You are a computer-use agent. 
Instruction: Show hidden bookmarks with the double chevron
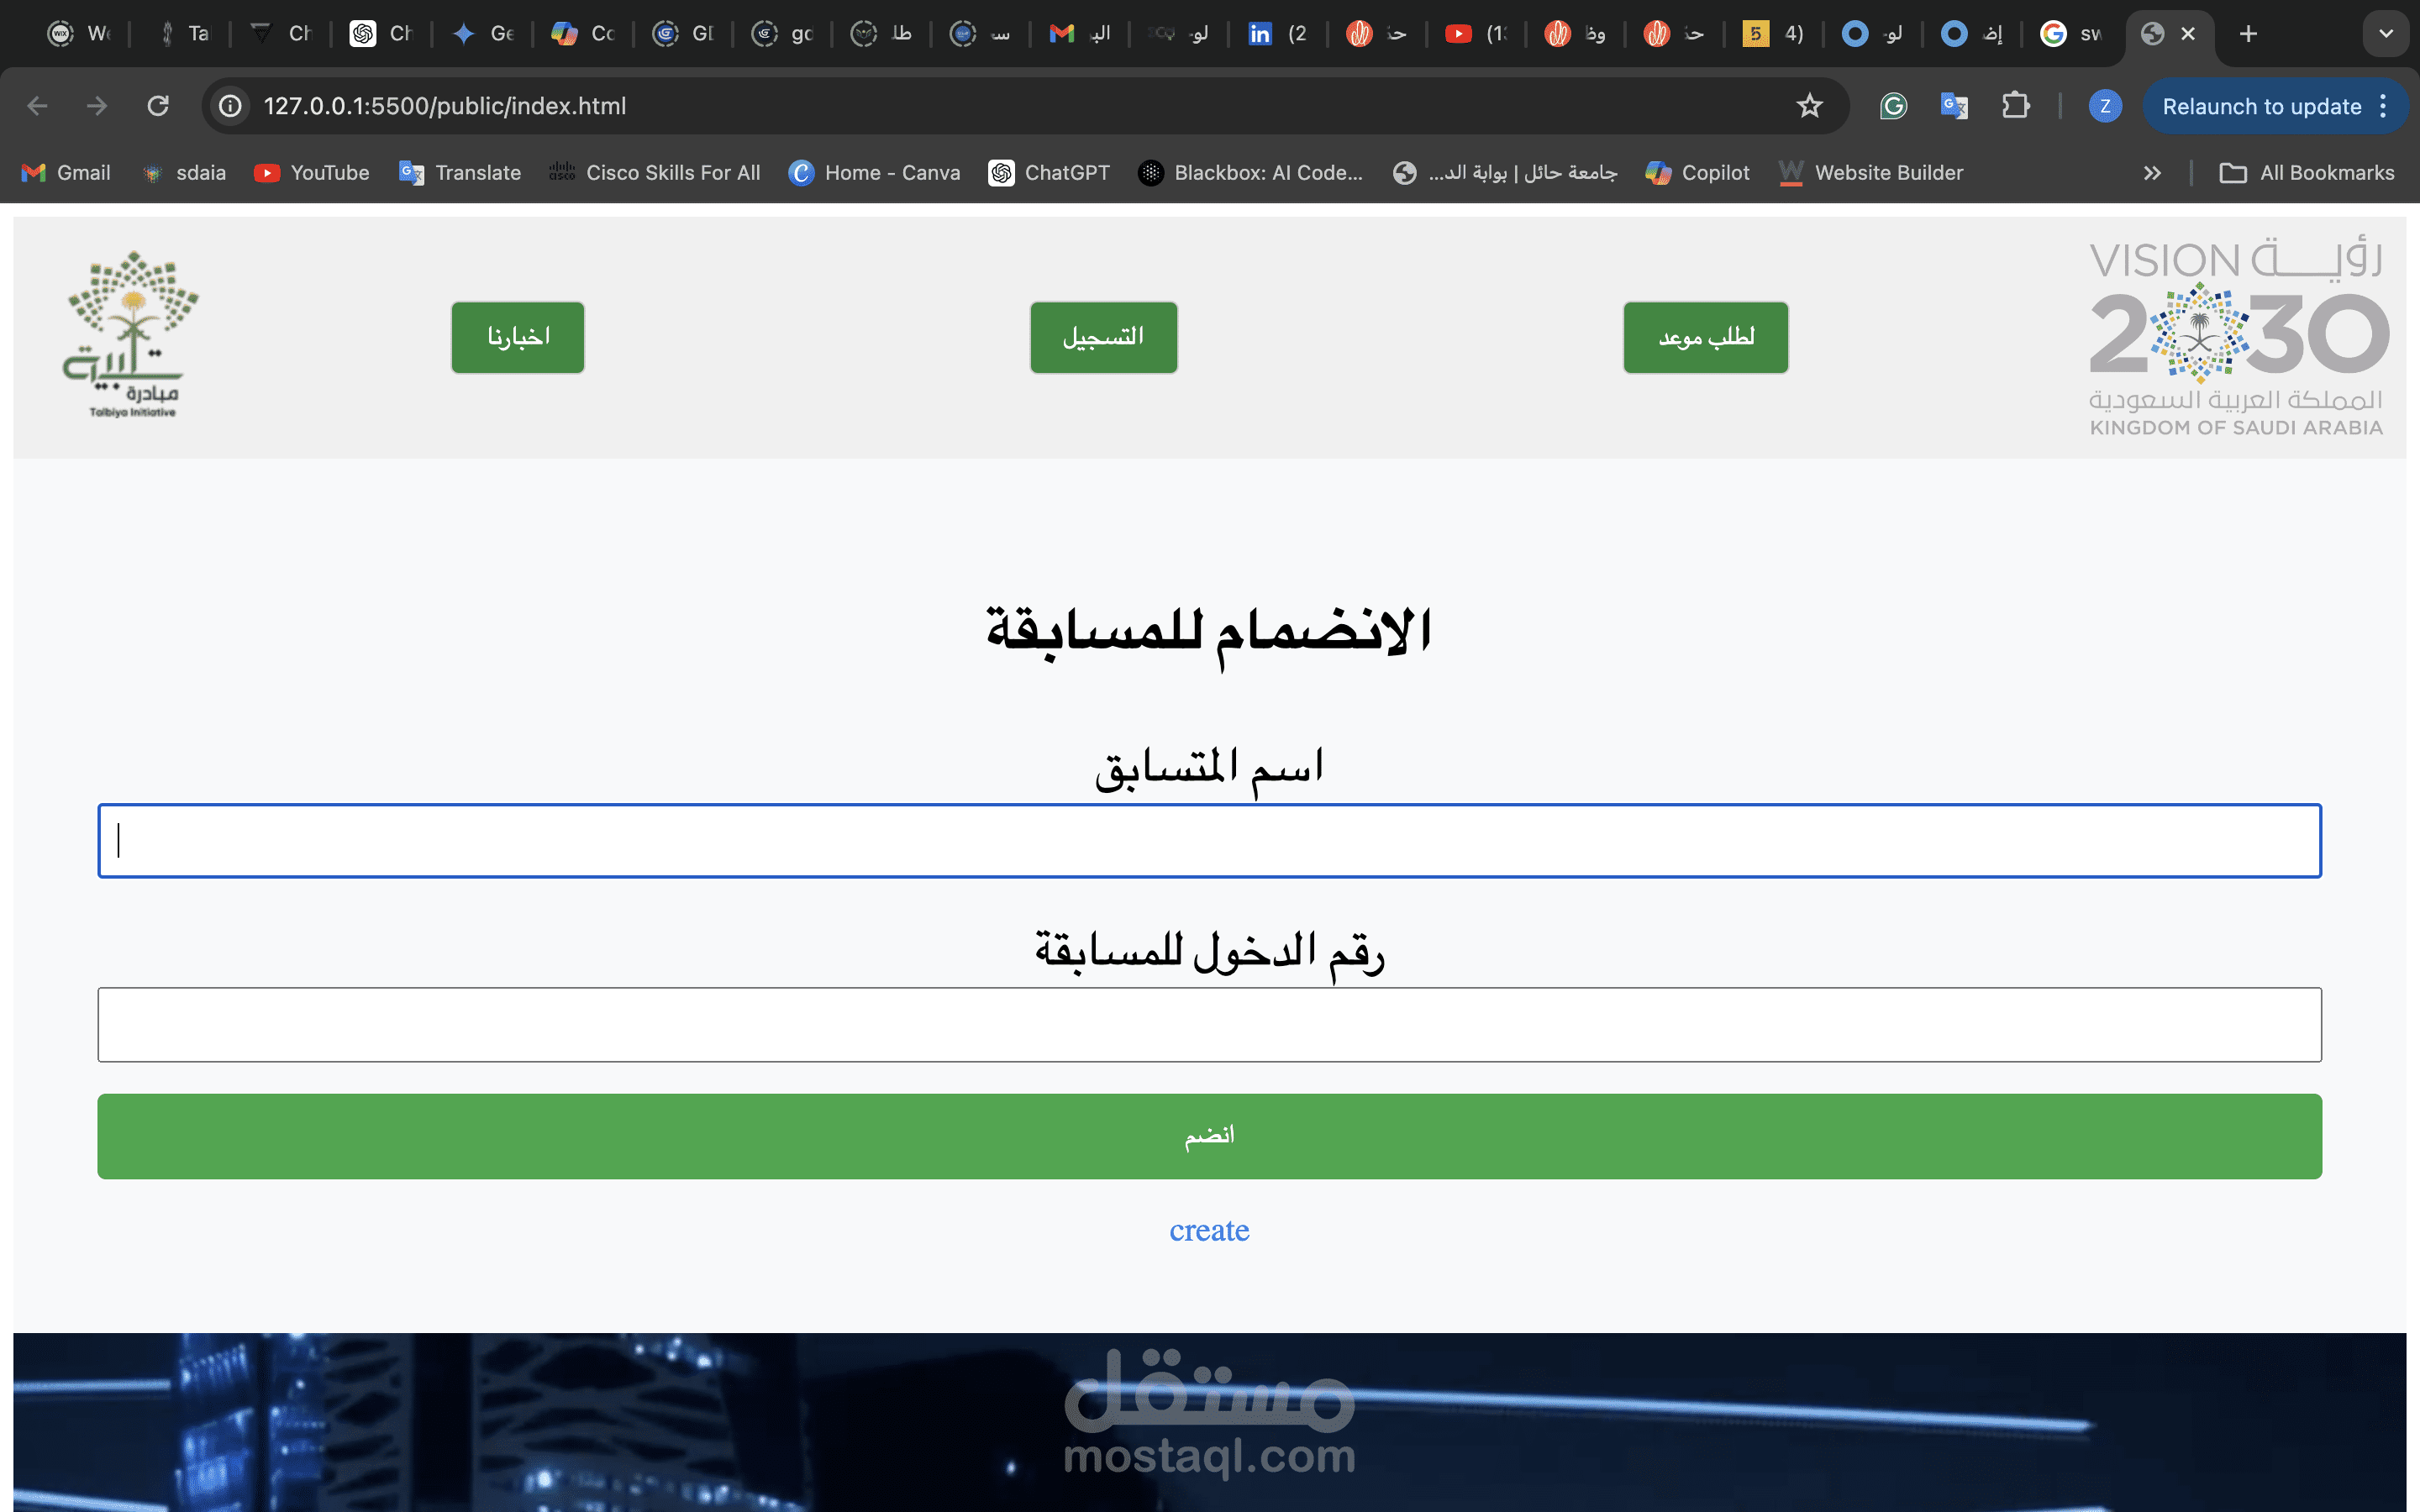[x=2152, y=173]
